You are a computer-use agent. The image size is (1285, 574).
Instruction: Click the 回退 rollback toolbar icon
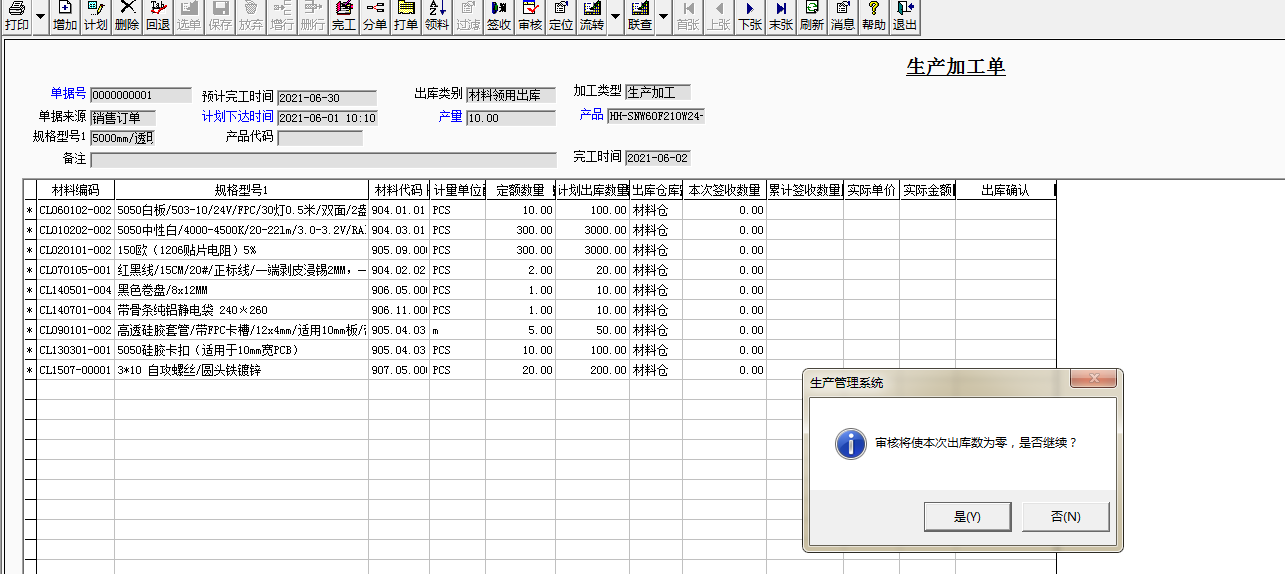pyautogui.click(x=158, y=16)
